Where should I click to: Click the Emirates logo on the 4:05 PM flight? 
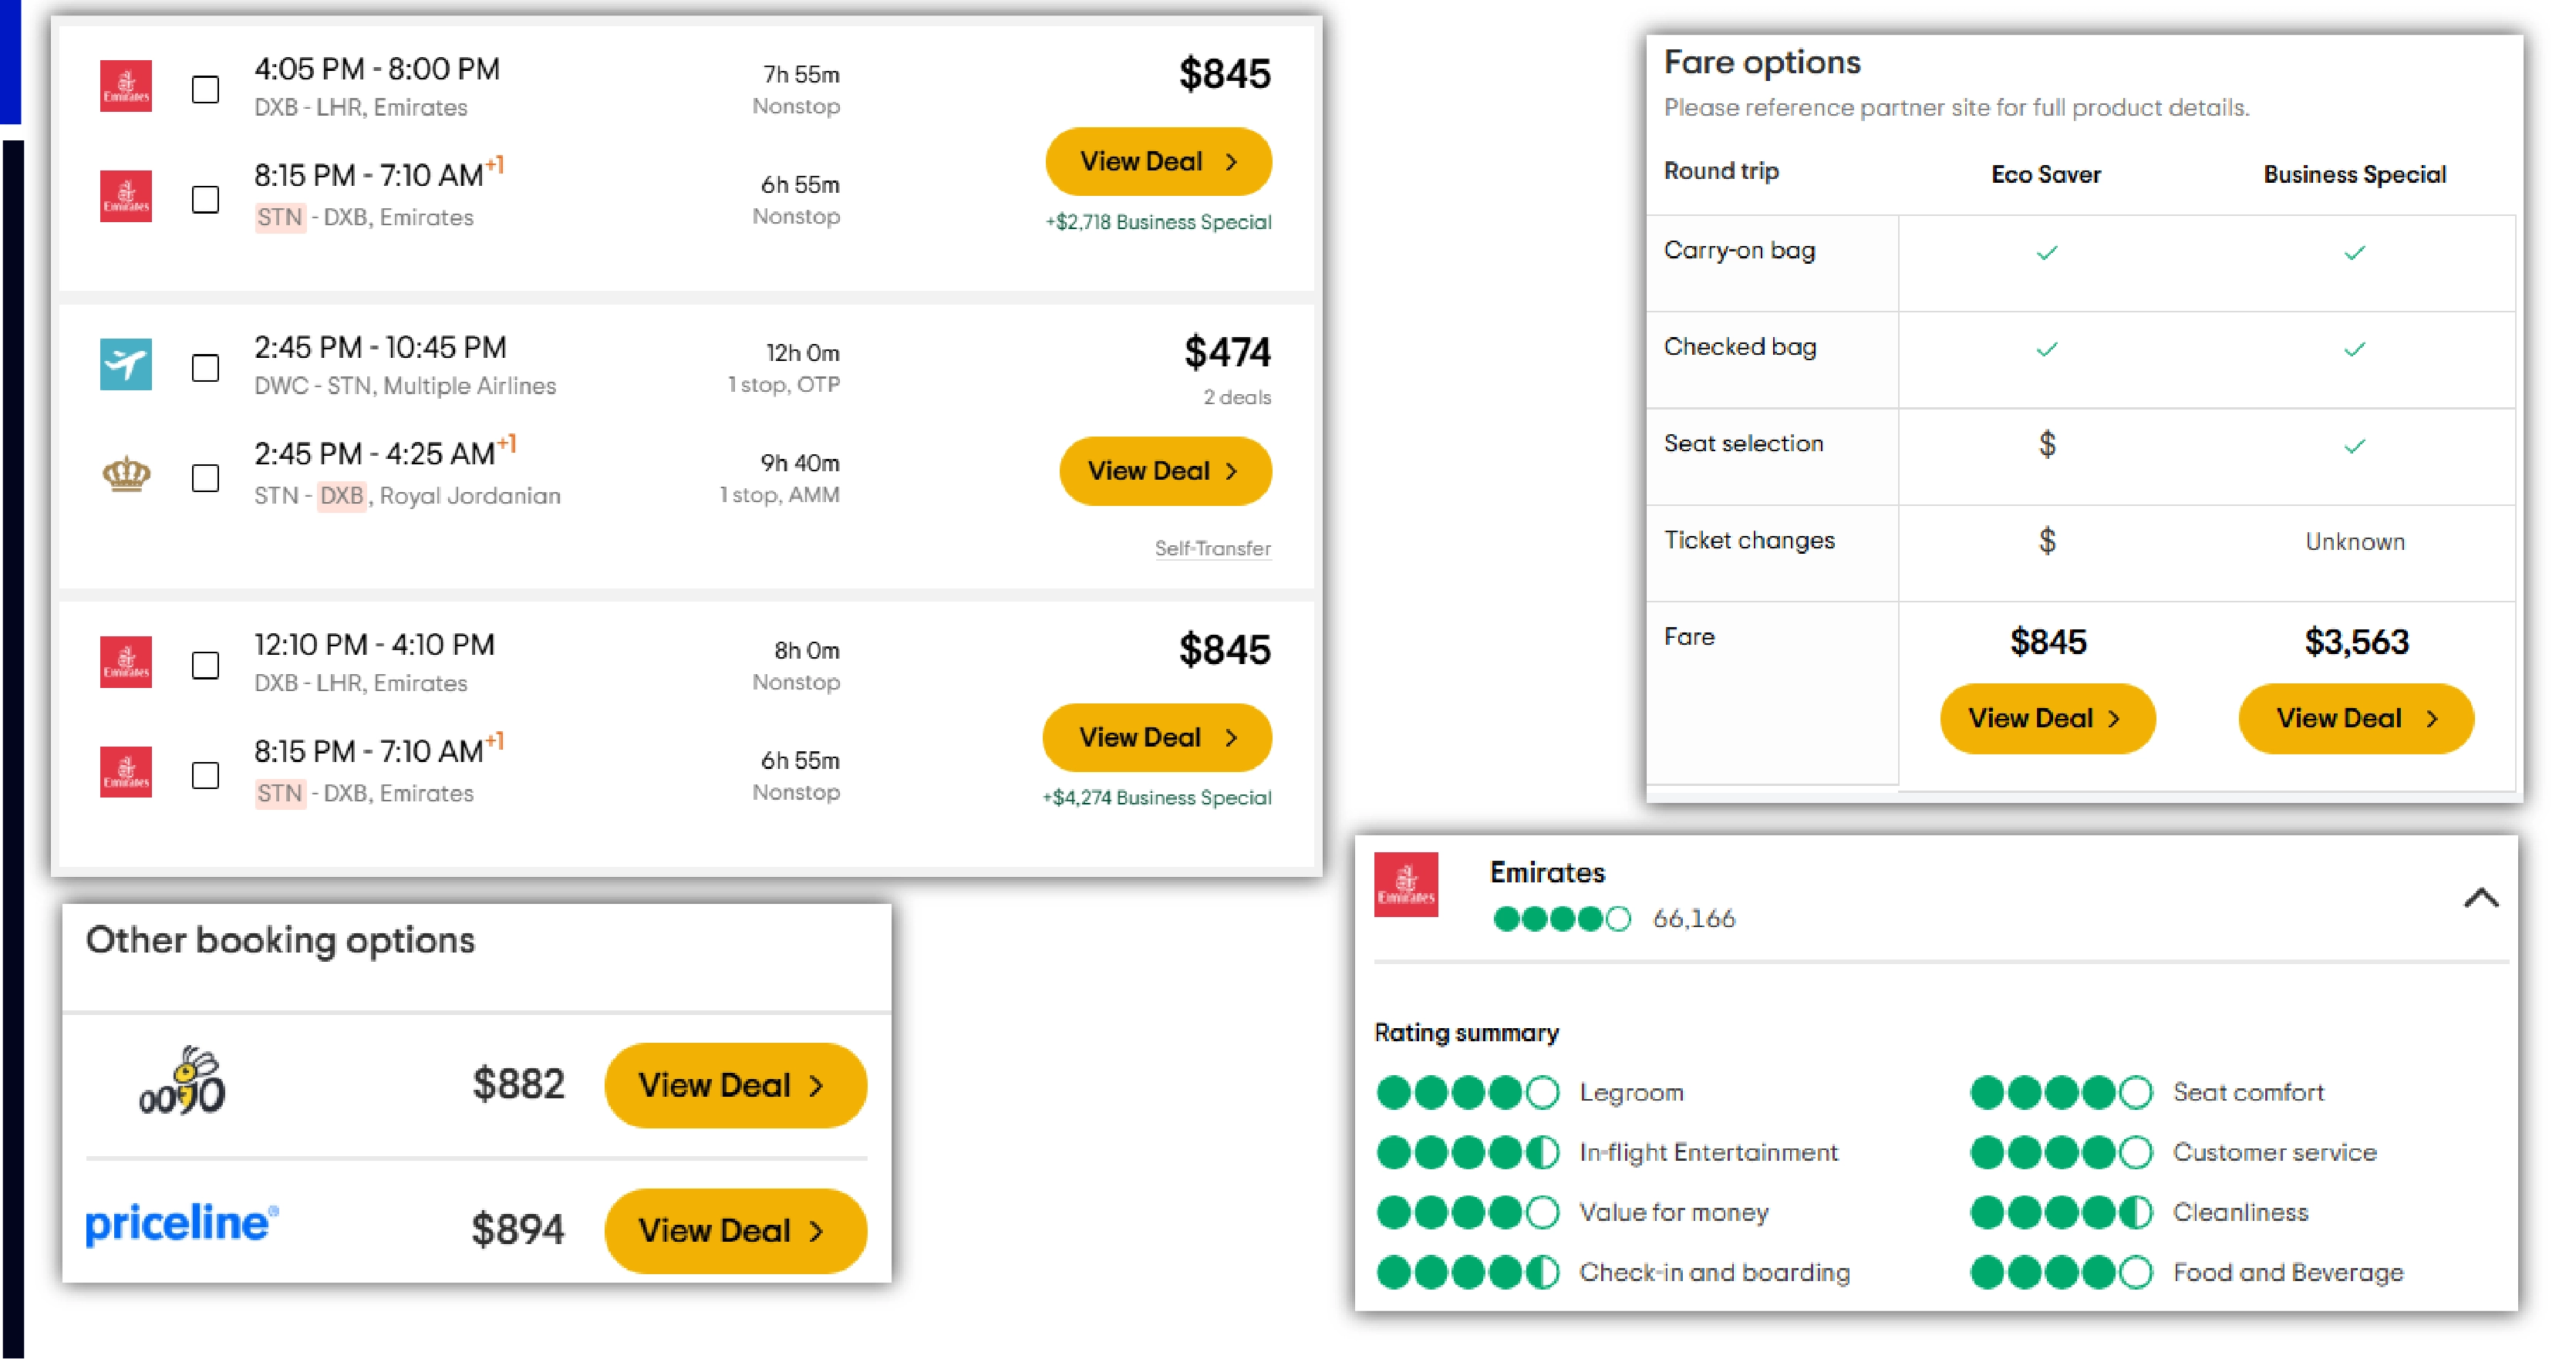click(126, 87)
